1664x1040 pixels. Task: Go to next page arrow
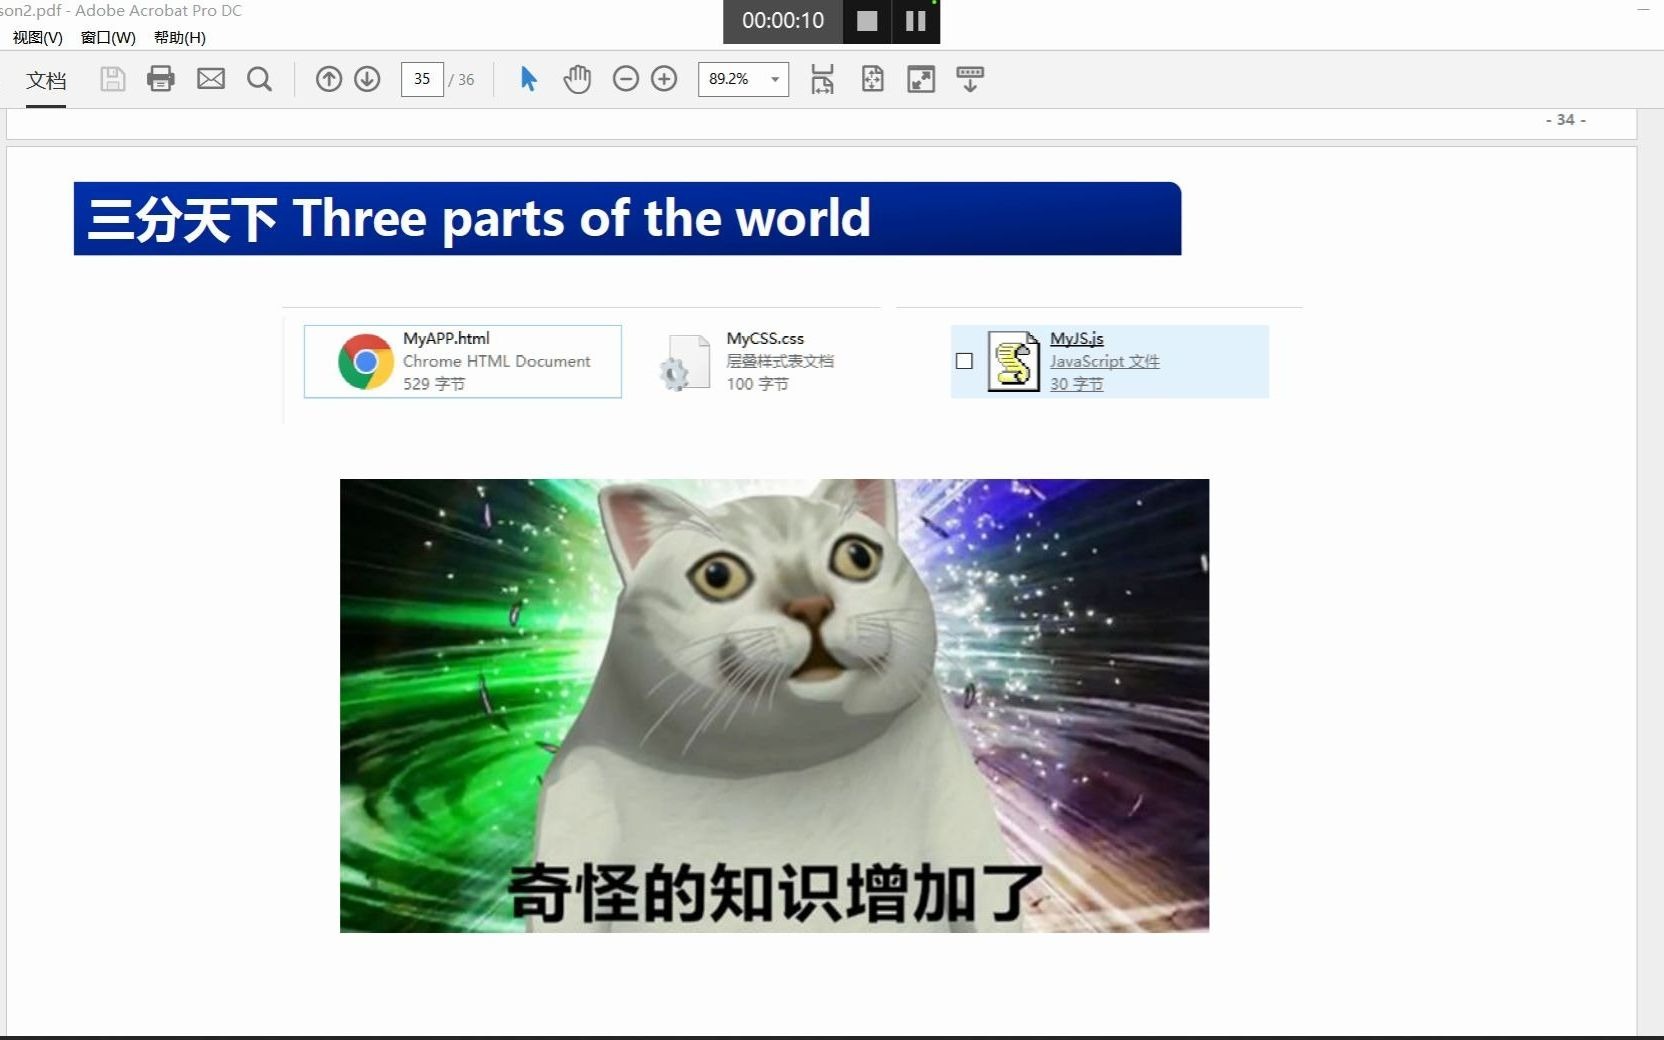tap(367, 79)
